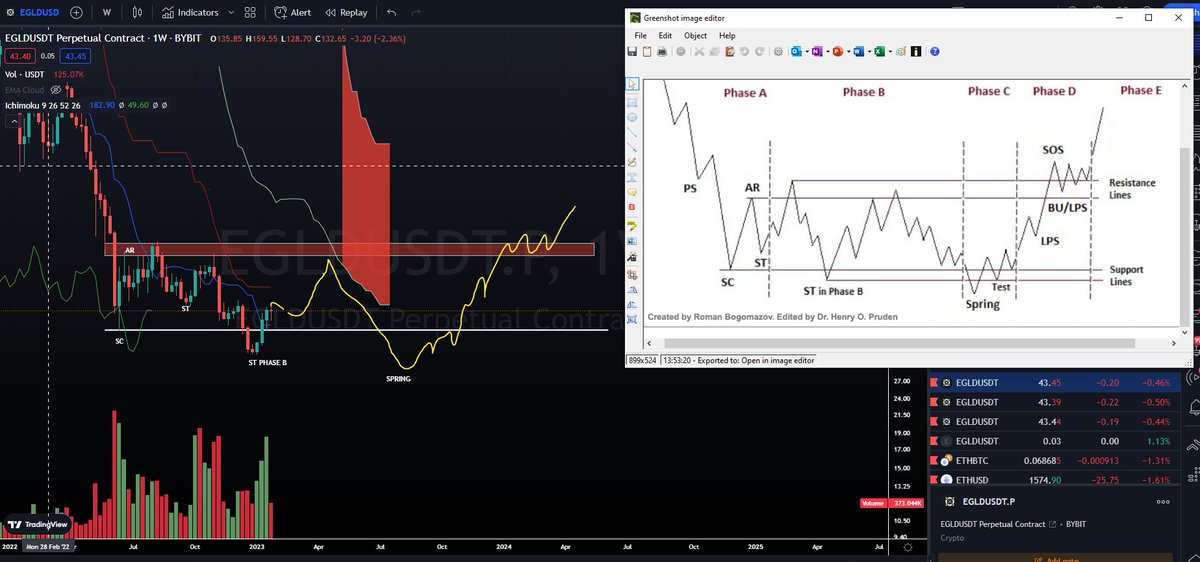1200x562 pixels.
Task: Export to OneNote from Greenshot
Action: pyautogui.click(x=816, y=51)
